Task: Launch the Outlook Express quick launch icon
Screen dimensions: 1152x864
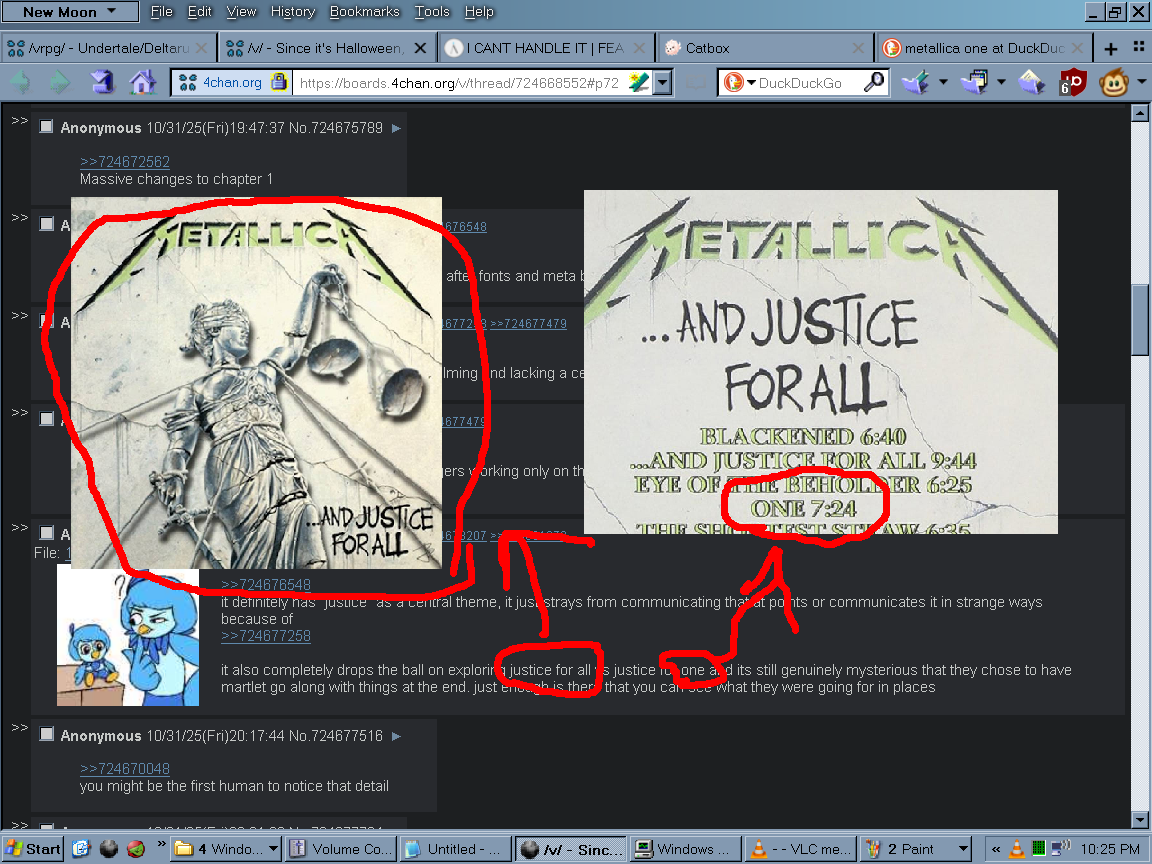Action: click(x=81, y=849)
